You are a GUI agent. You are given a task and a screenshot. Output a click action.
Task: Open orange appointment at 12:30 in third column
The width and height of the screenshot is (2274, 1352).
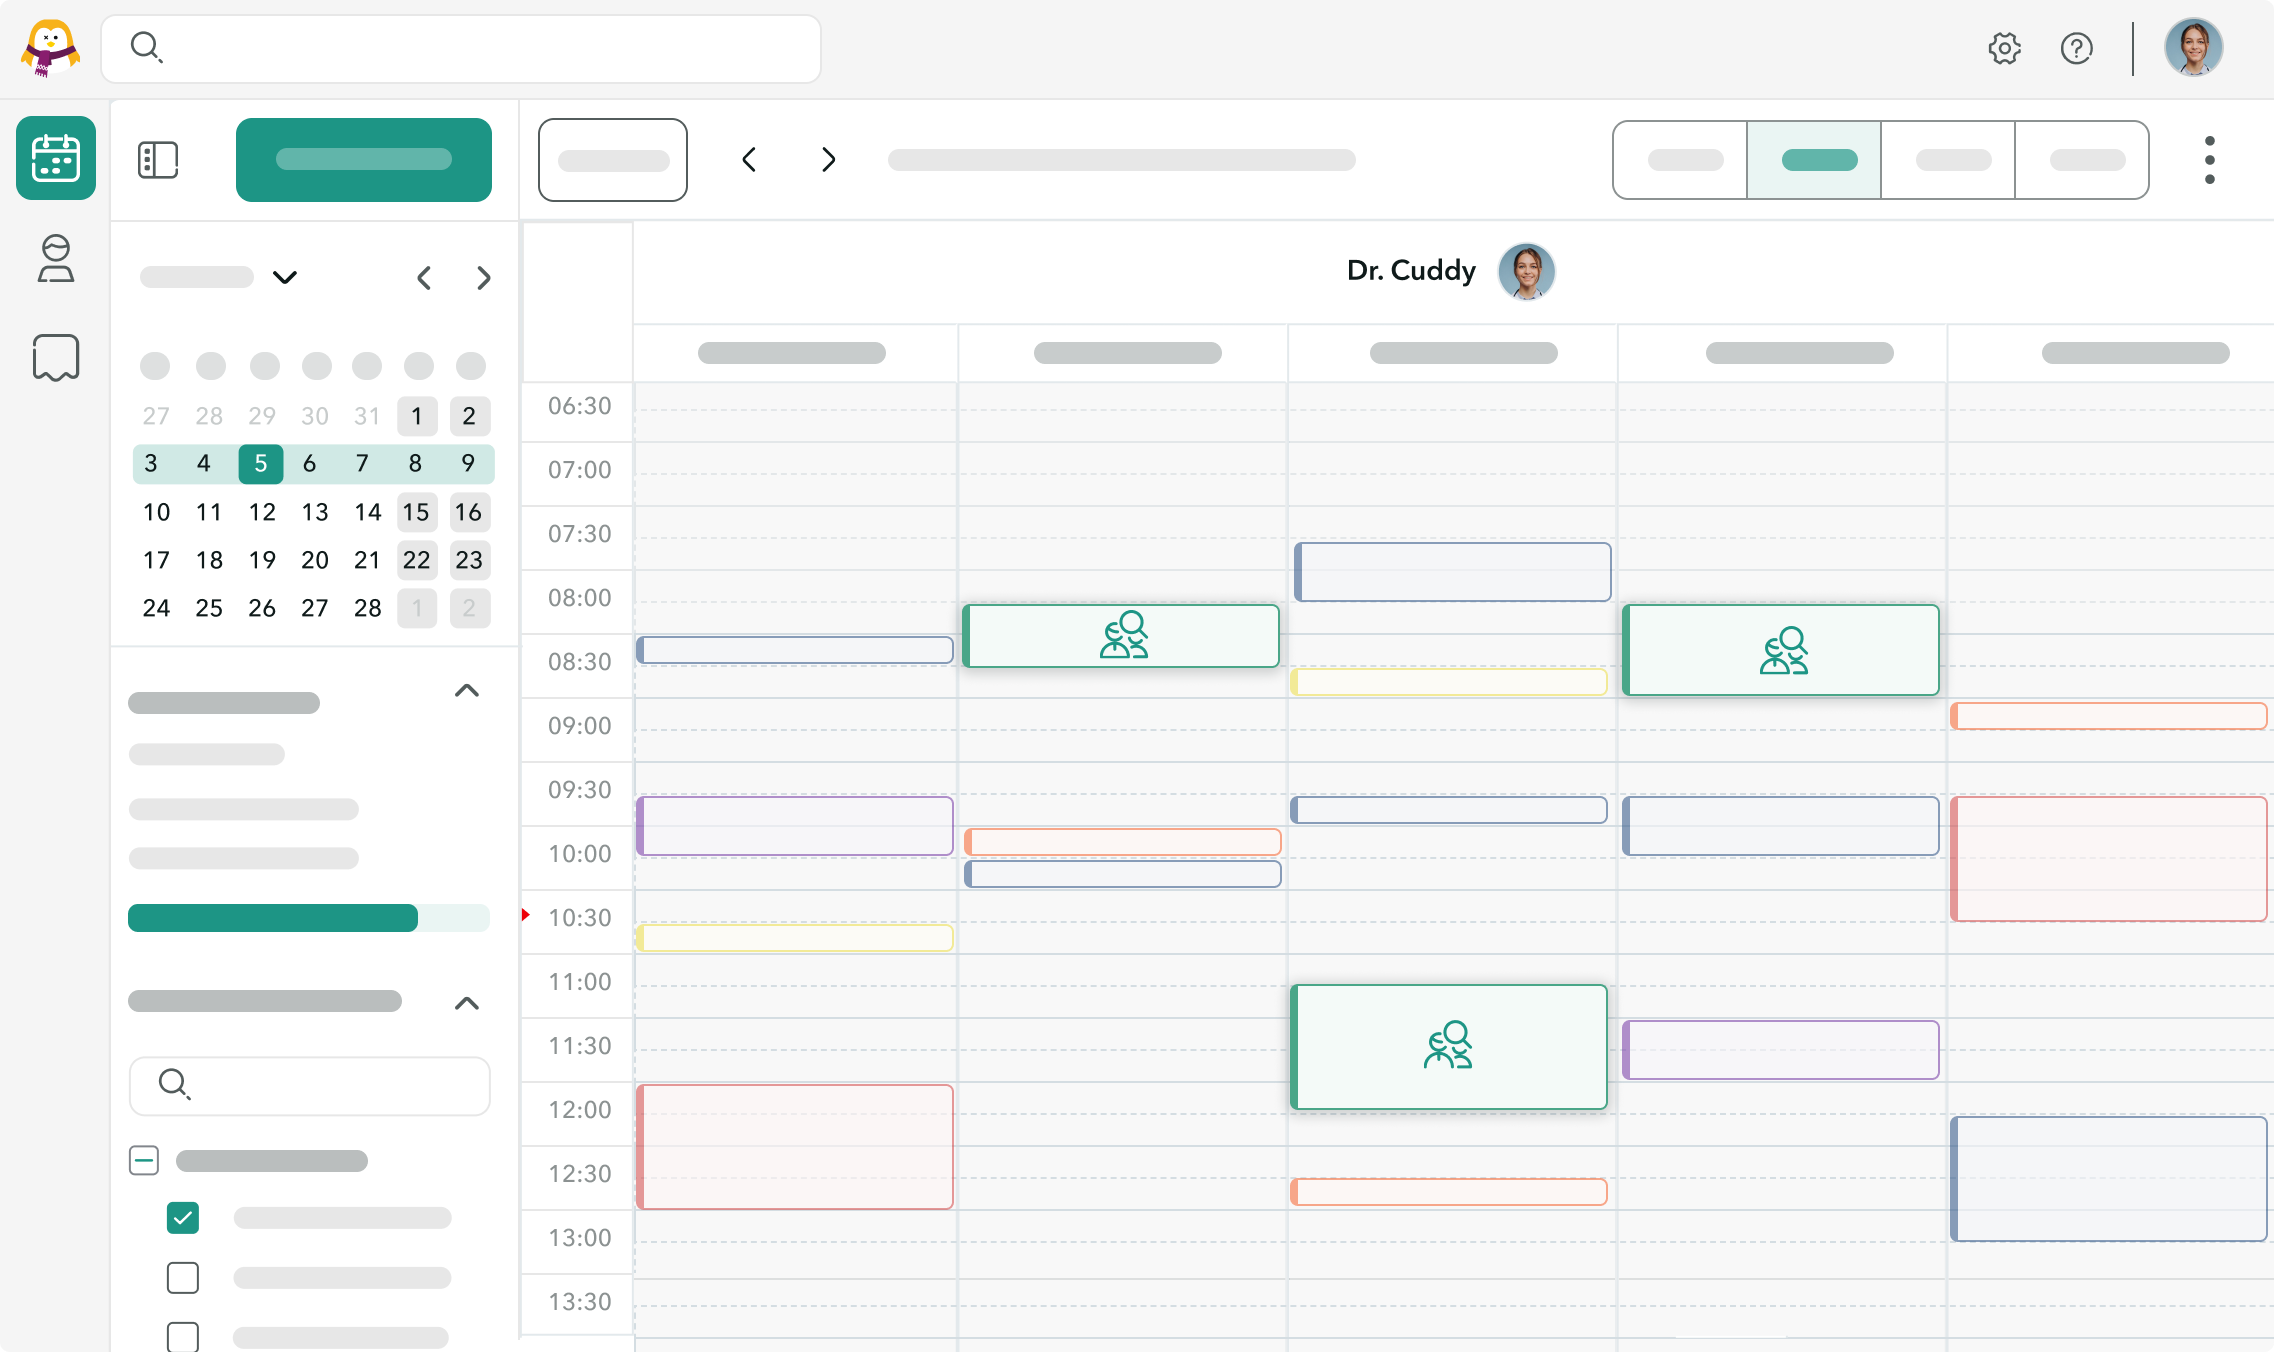click(1449, 1192)
